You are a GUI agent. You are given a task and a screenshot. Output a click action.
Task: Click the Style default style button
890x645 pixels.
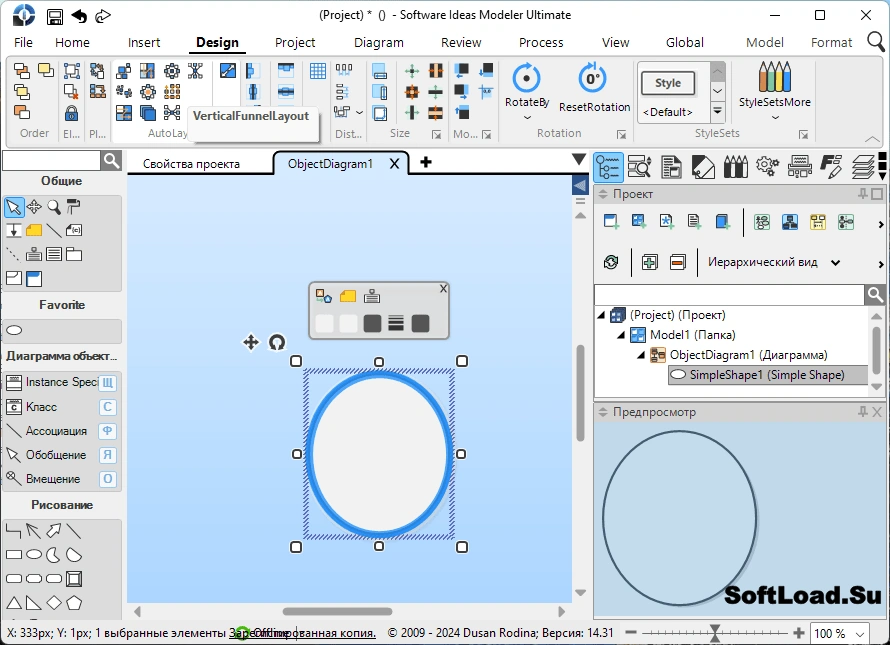point(668,83)
